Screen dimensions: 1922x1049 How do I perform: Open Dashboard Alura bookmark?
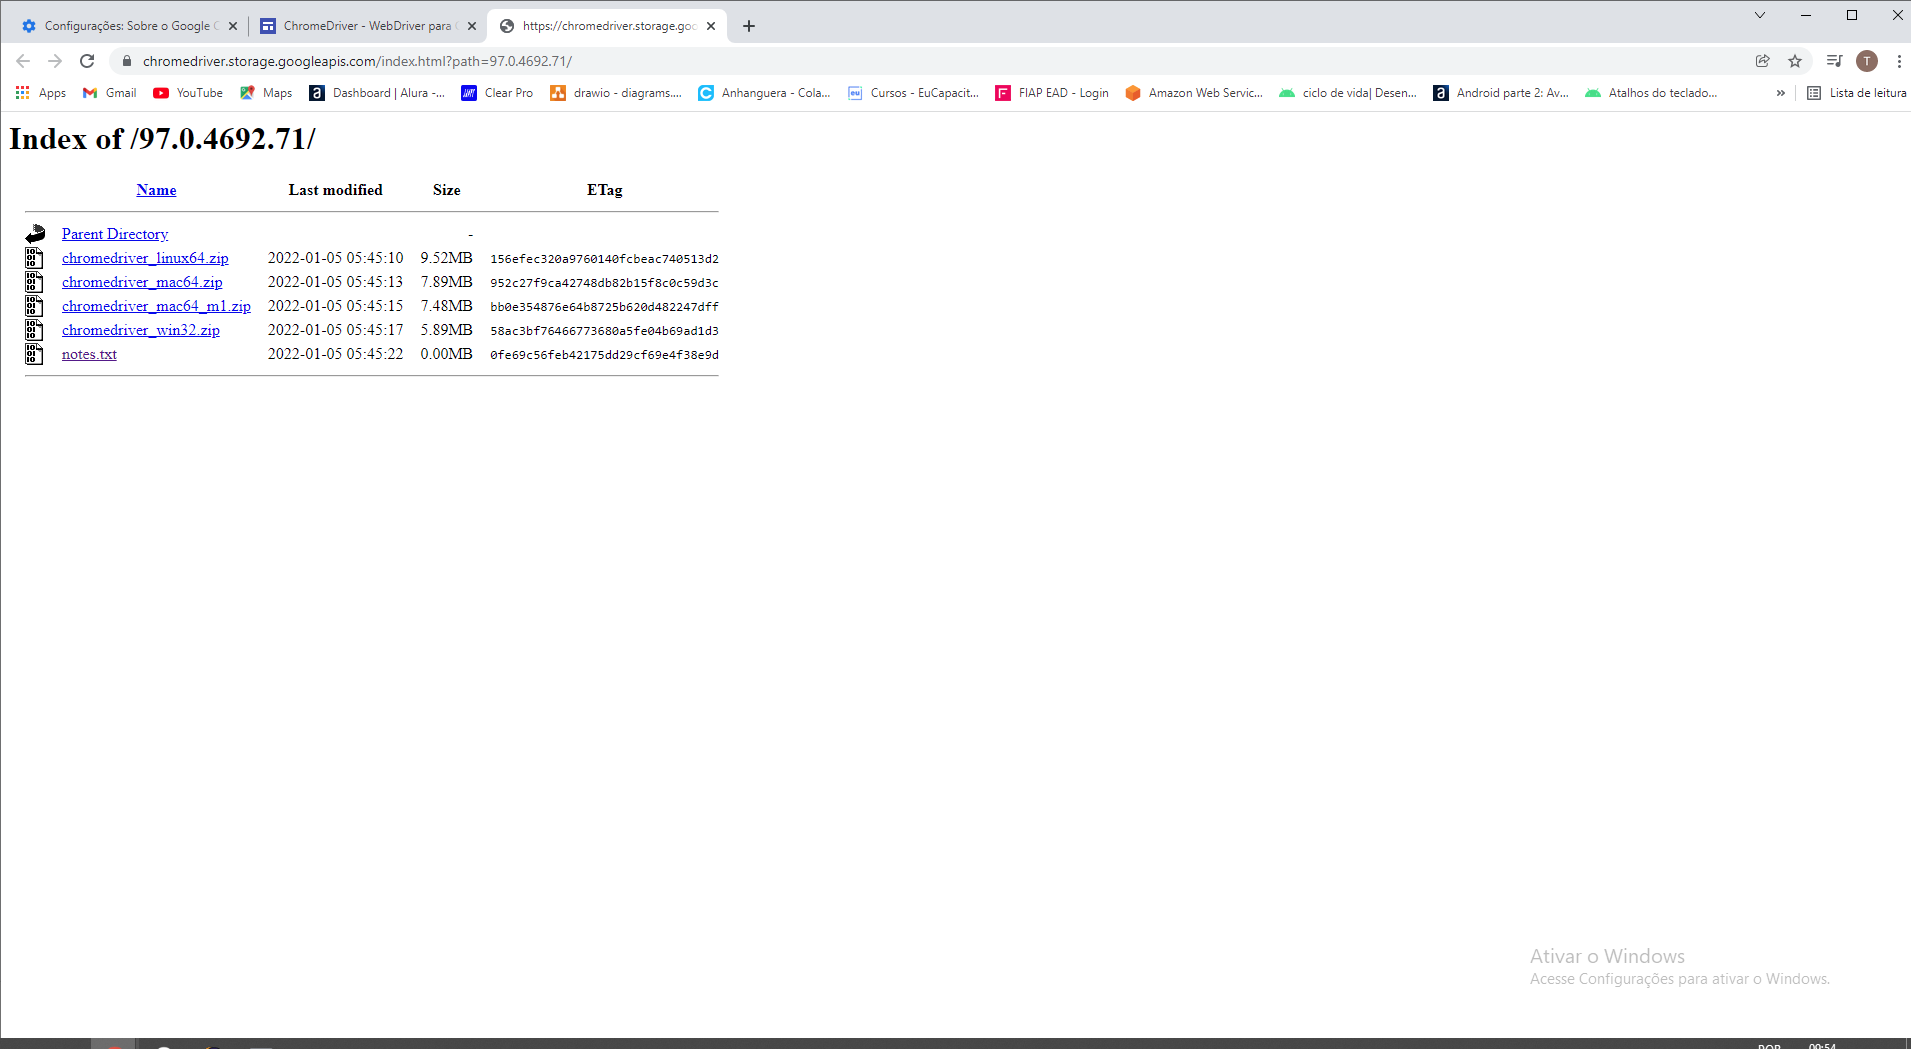[377, 93]
